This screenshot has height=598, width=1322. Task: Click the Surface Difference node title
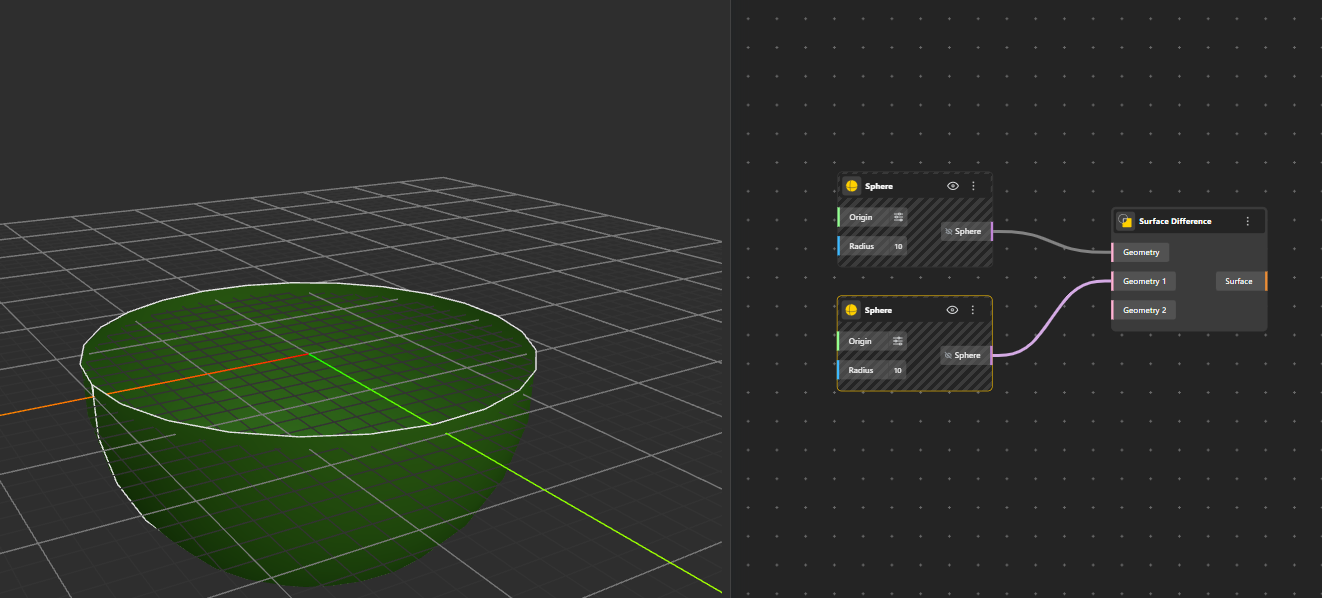click(x=1174, y=221)
